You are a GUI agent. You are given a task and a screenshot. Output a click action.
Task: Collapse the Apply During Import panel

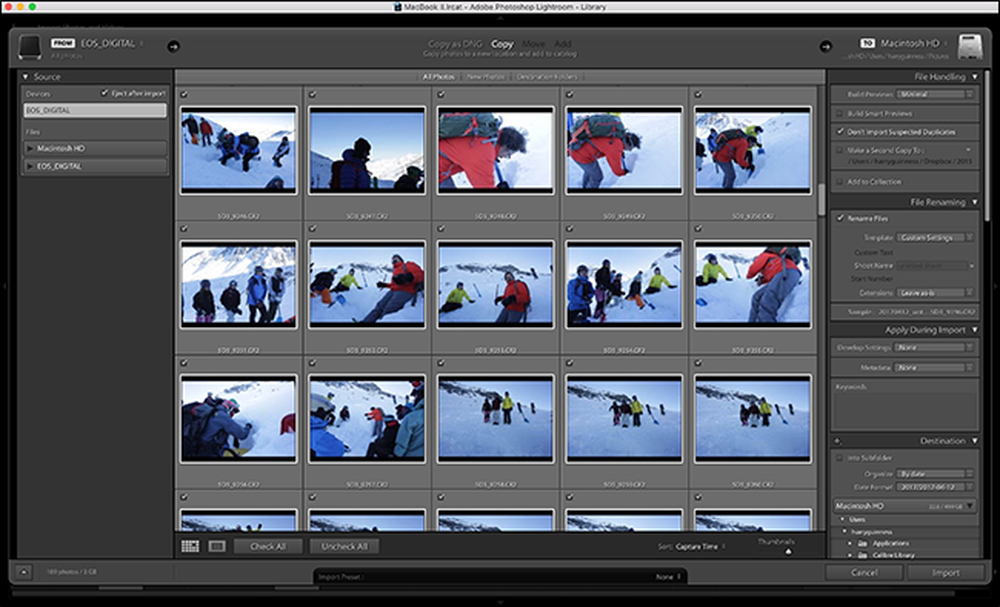(974, 330)
